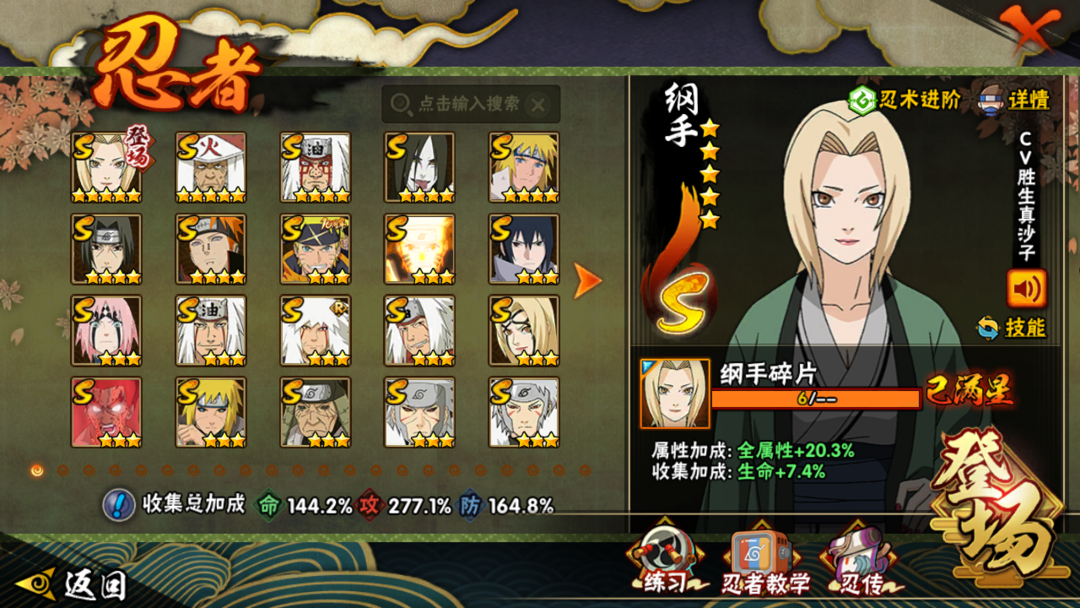Click the blue info icon beside 收集总加成
Image resolution: width=1080 pixels, height=608 pixels.
point(118,505)
